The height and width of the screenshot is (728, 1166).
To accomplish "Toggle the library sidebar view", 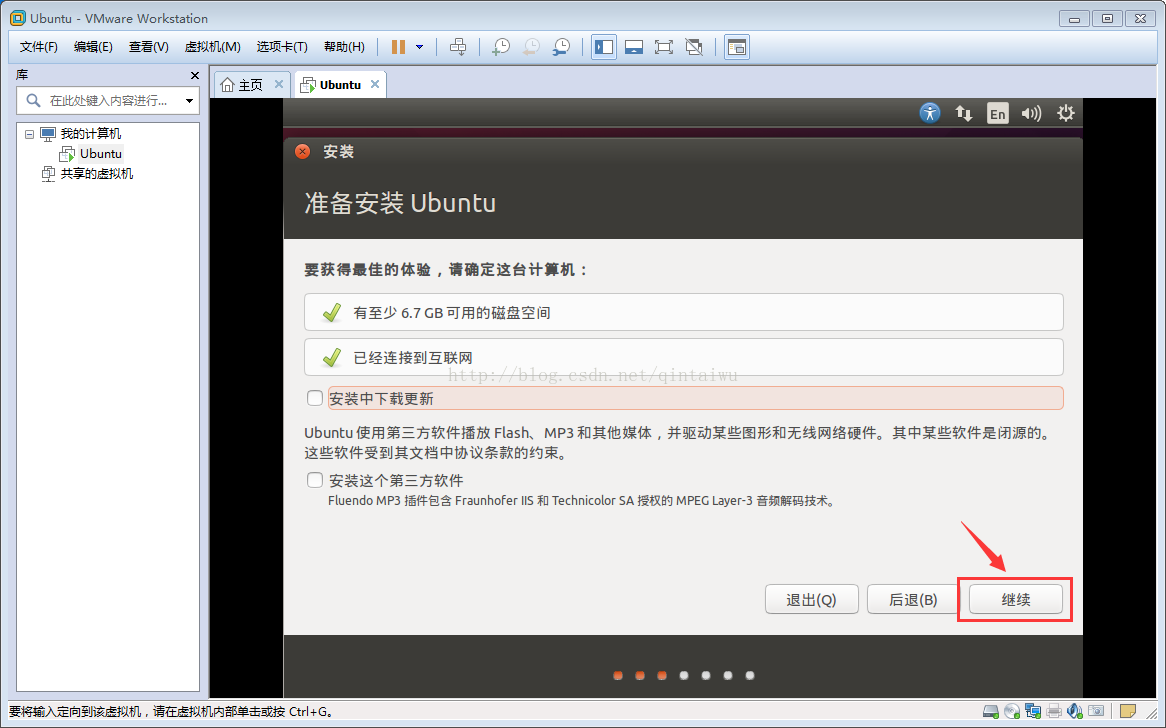I will [604, 47].
